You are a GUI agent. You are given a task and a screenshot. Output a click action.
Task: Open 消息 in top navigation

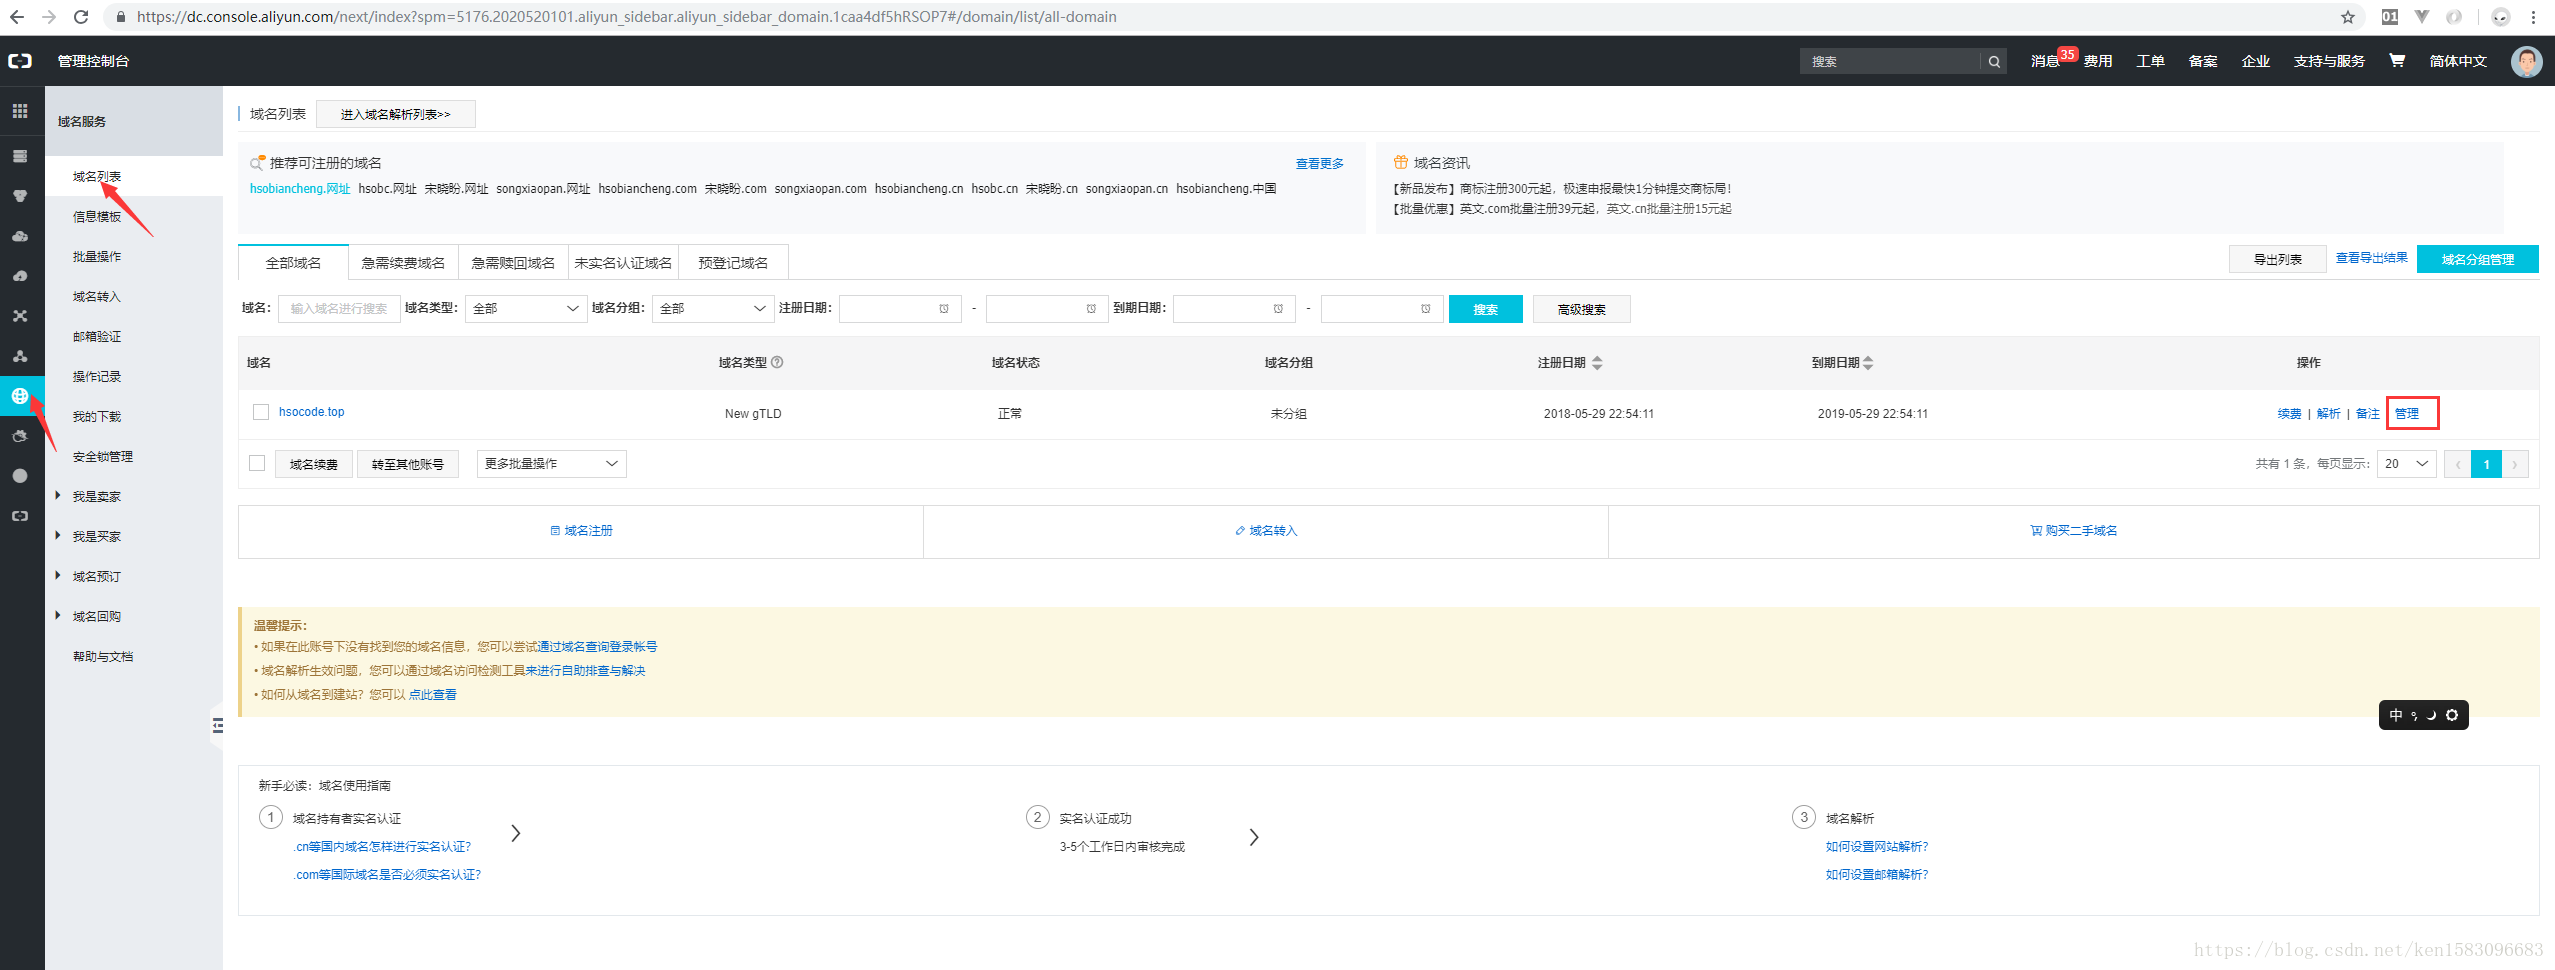coord(2045,61)
